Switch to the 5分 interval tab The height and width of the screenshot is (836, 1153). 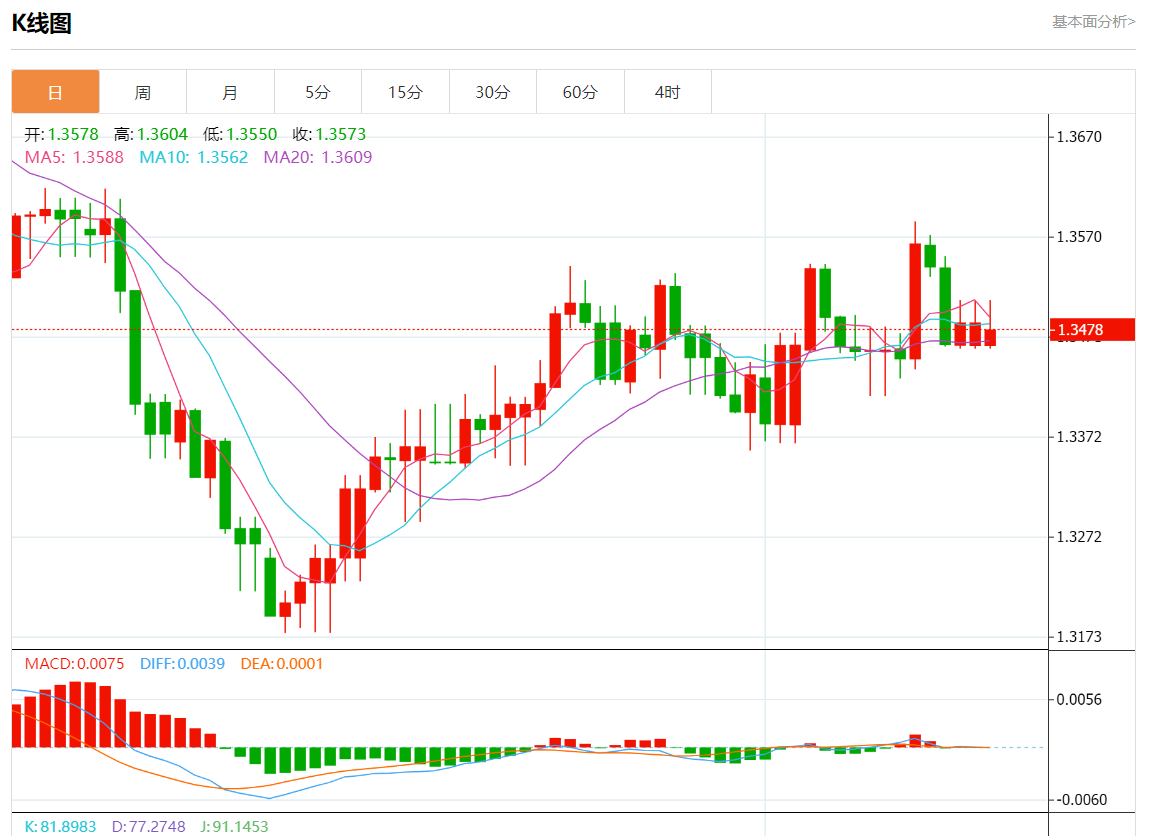[318, 92]
